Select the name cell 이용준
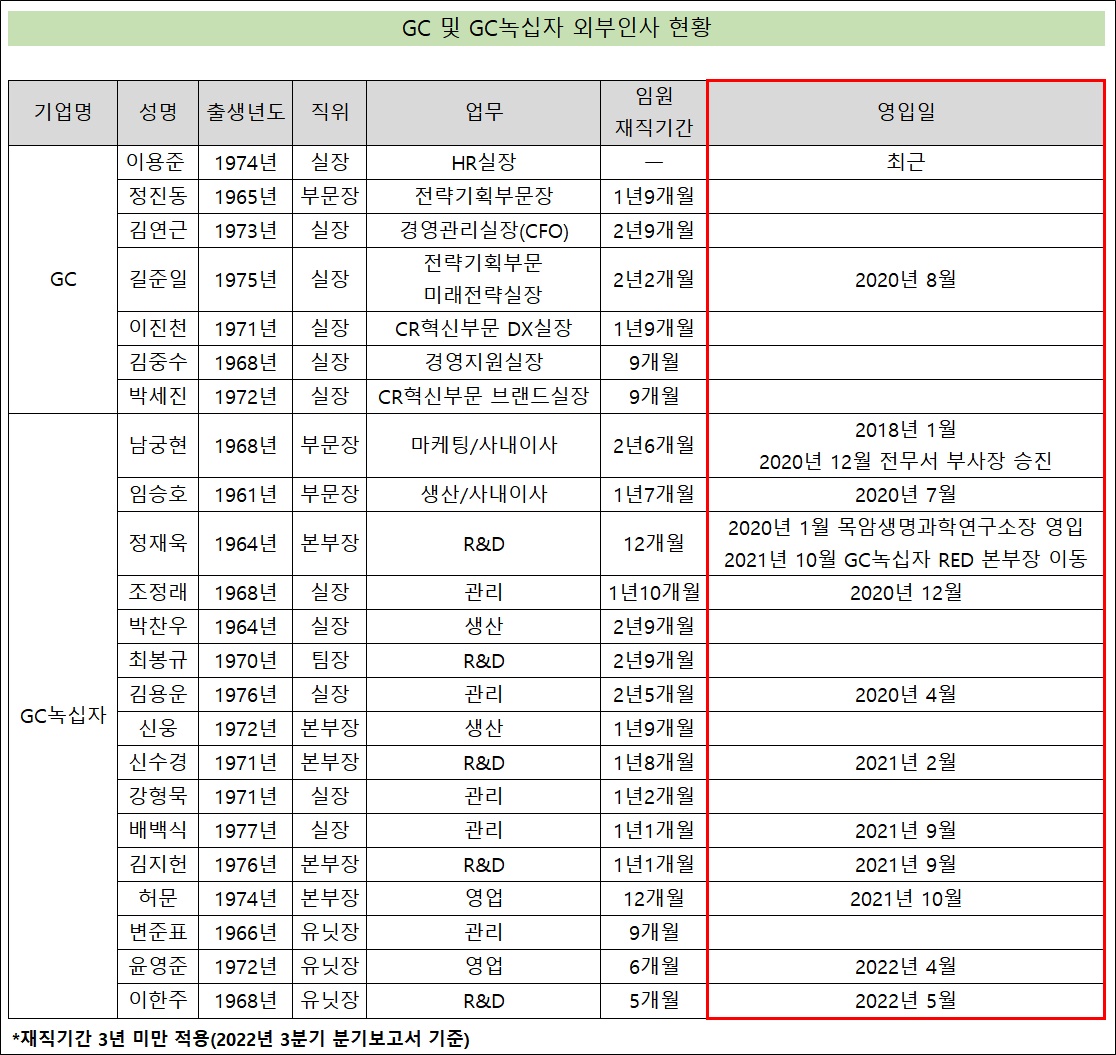The image size is (1116, 1055). 157,162
